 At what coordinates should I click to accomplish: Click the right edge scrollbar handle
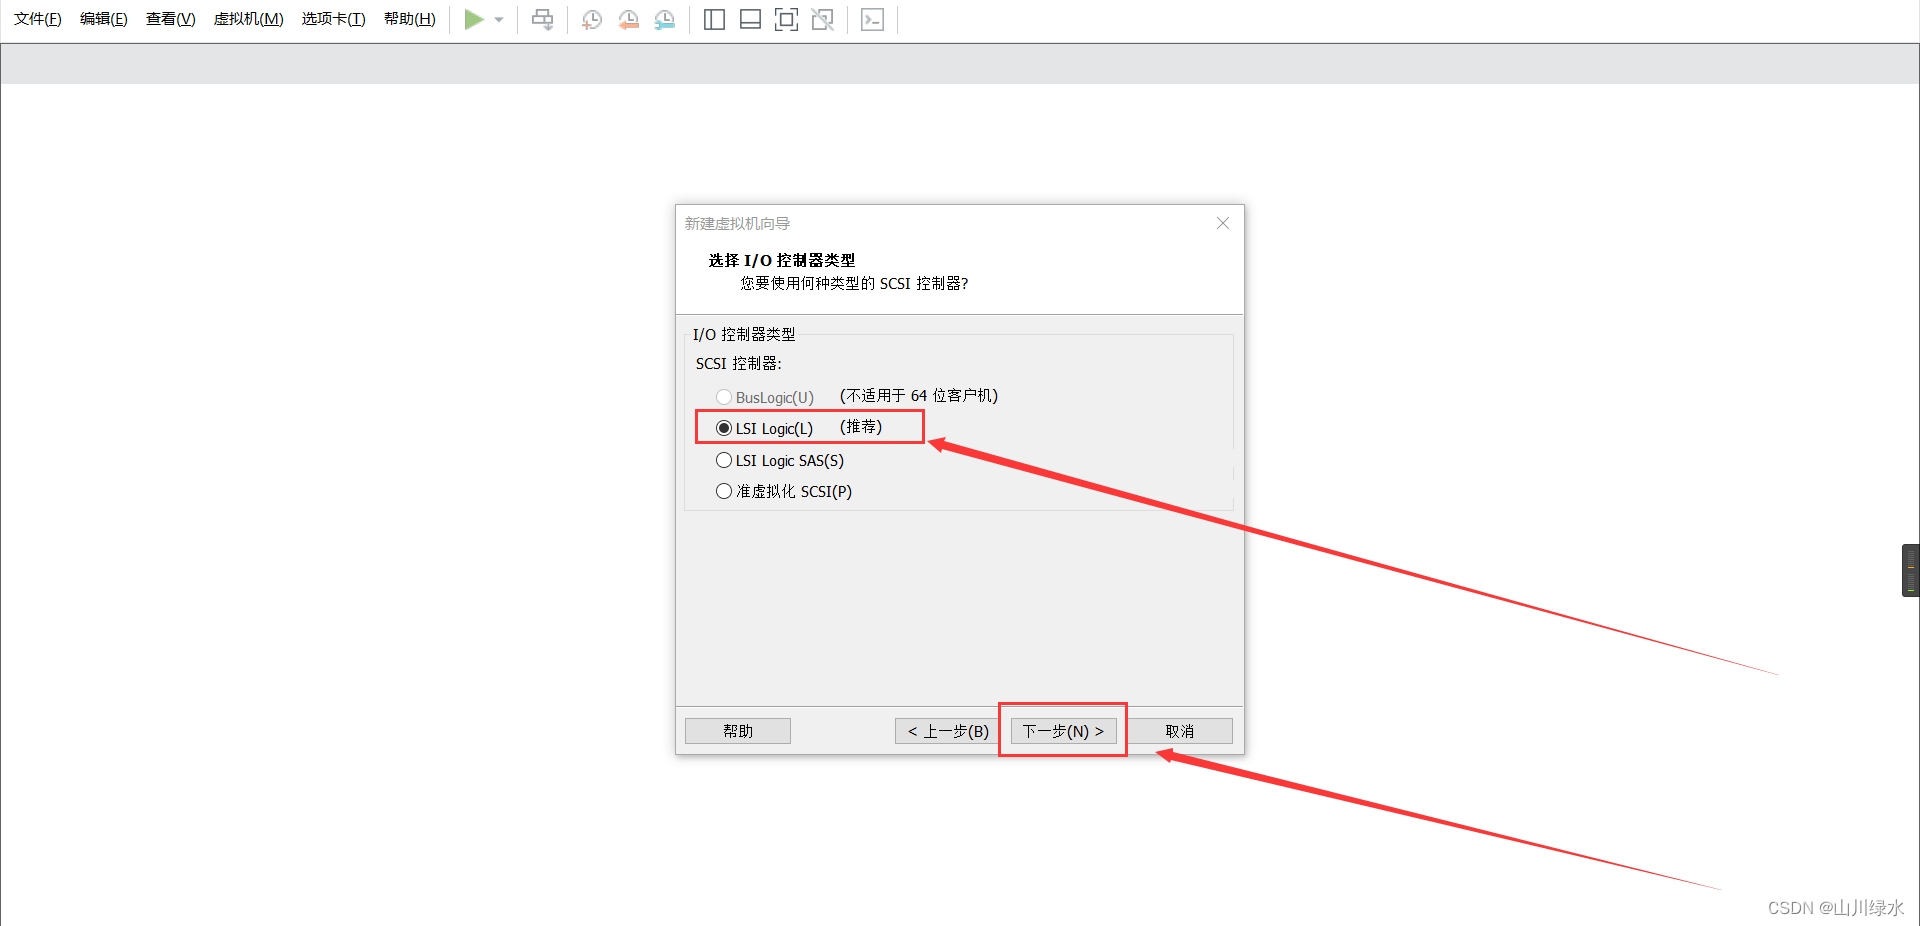point(1911,570)
